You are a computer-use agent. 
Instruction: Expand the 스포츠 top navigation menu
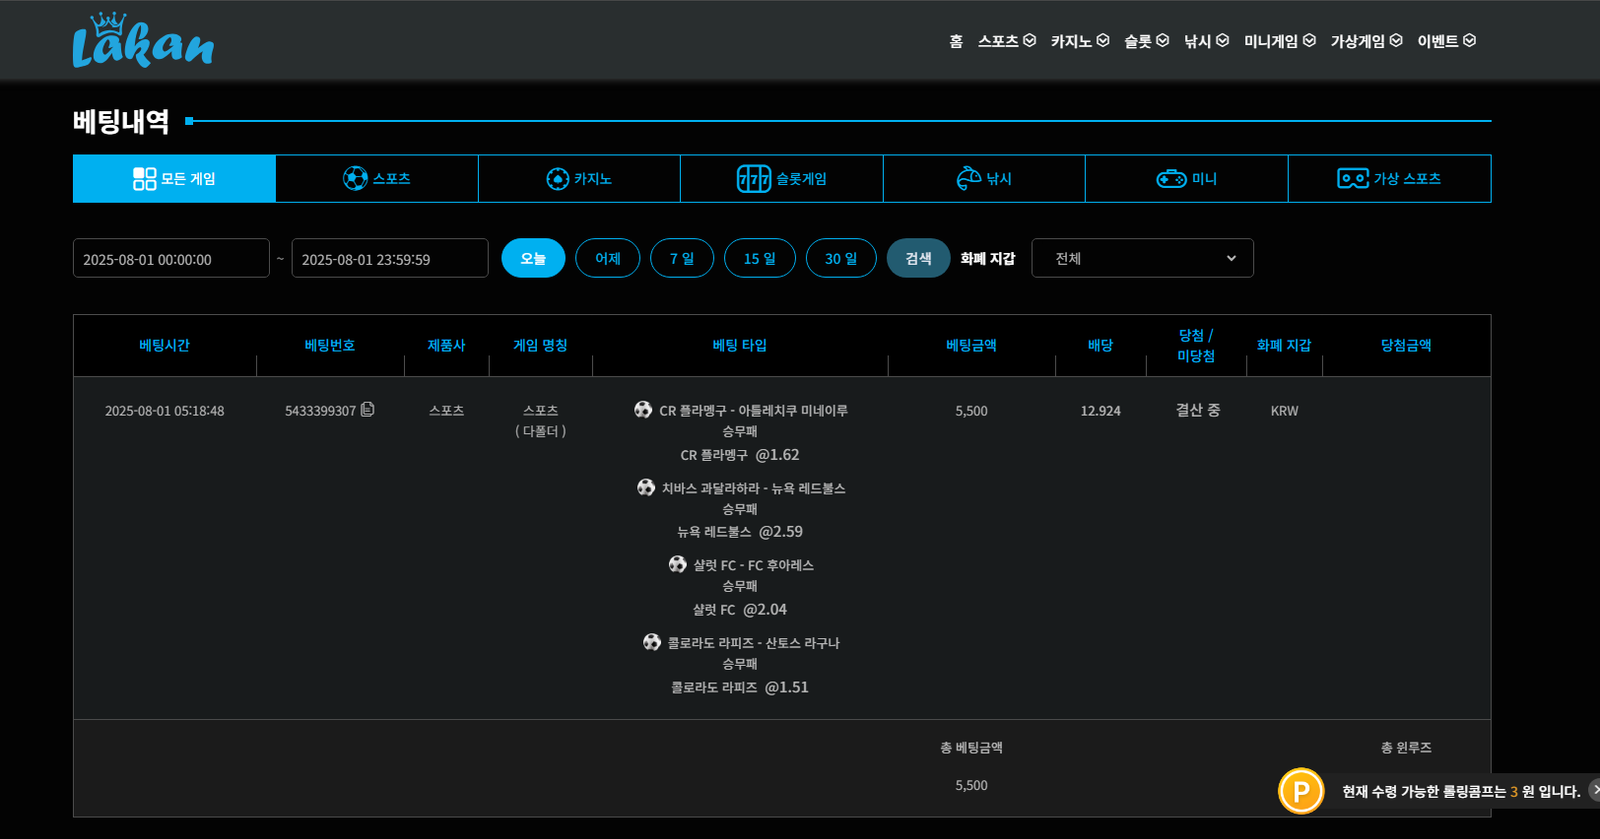[1006, 41]
